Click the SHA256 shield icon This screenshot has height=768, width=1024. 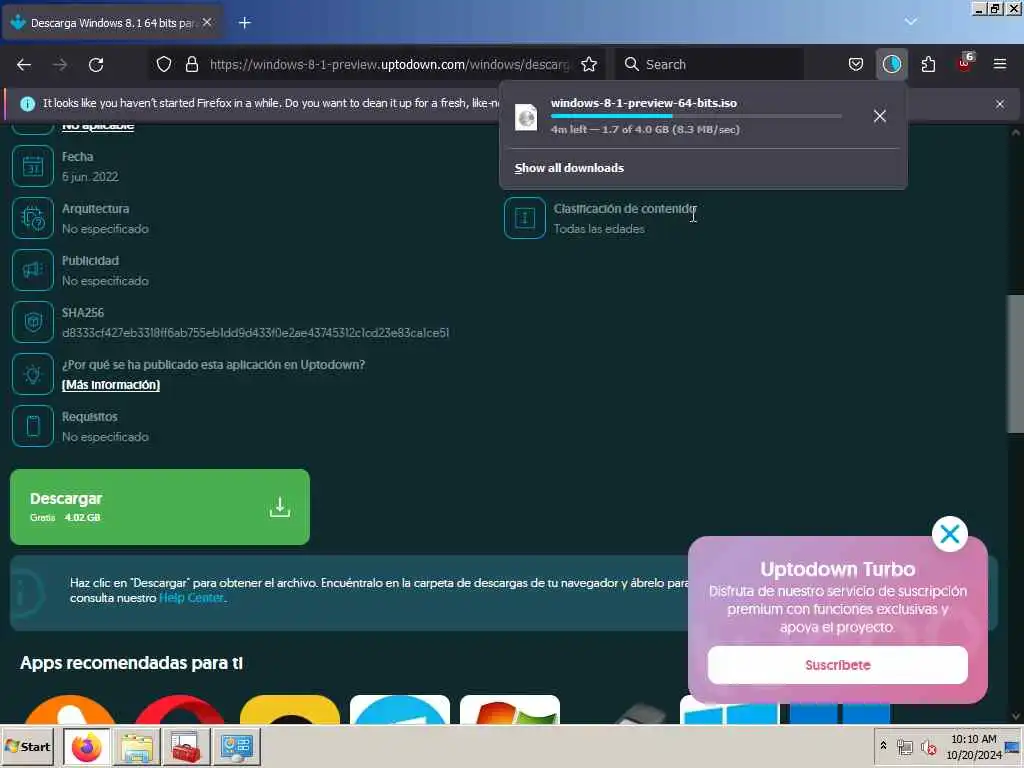click(x=33, y=322)
